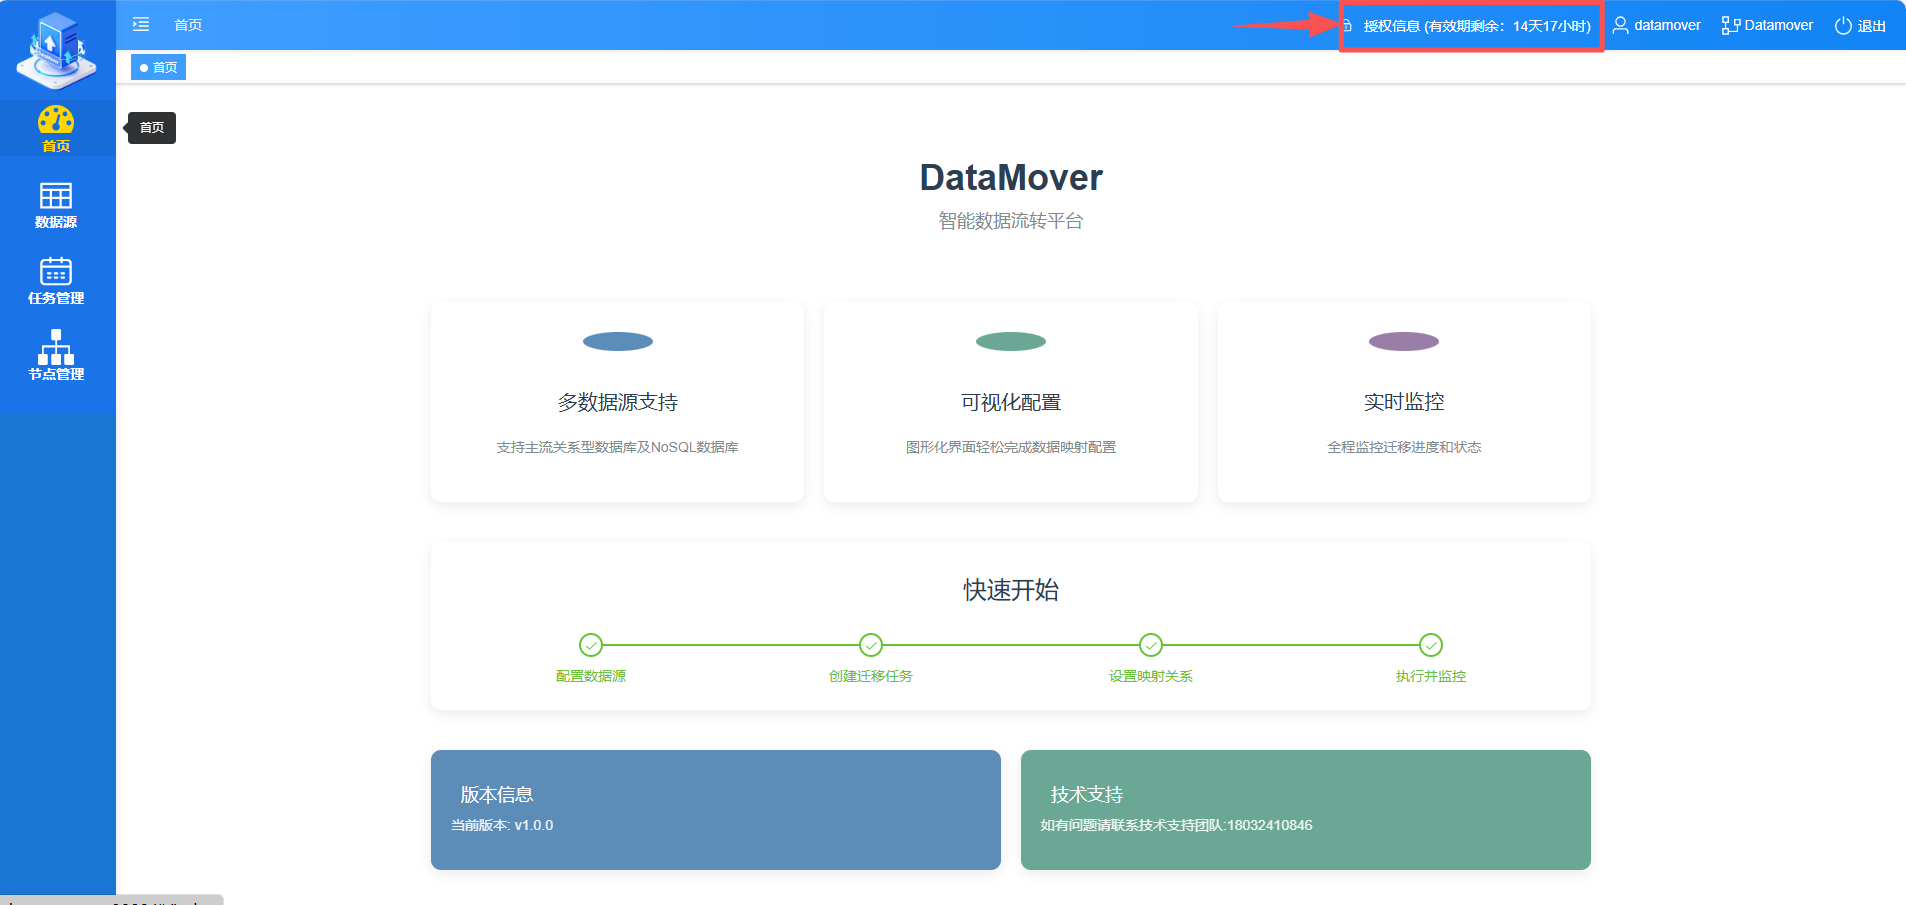The height and width of the screenshot is (905, 1906).
Task: Click the 设置映射关系 step circle
Action: click(1151, 645)
